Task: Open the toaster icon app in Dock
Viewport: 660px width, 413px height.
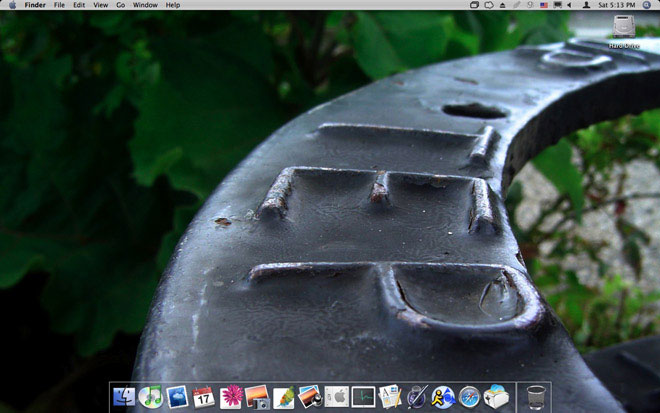Action: tap(496, 397)
